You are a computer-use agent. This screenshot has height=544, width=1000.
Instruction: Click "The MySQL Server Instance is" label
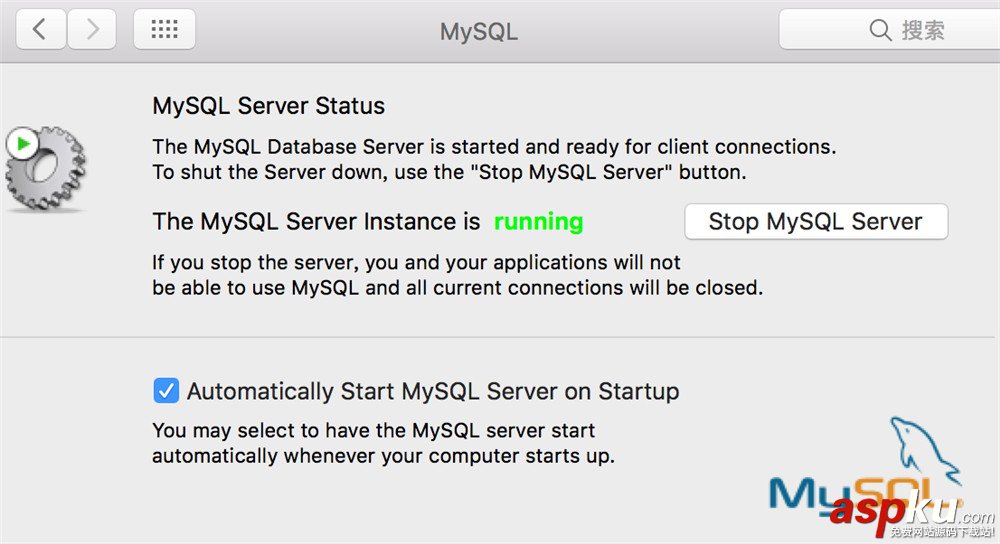(x=316, y=222)
